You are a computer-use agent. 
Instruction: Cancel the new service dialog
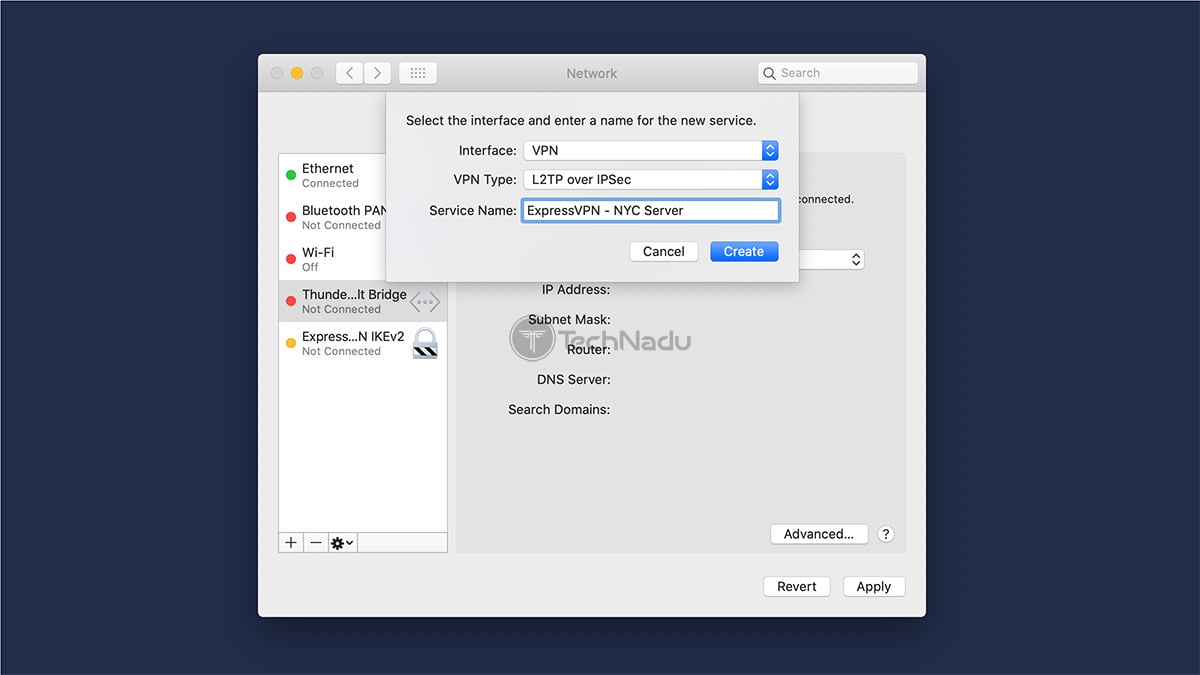tap(663, 252)
